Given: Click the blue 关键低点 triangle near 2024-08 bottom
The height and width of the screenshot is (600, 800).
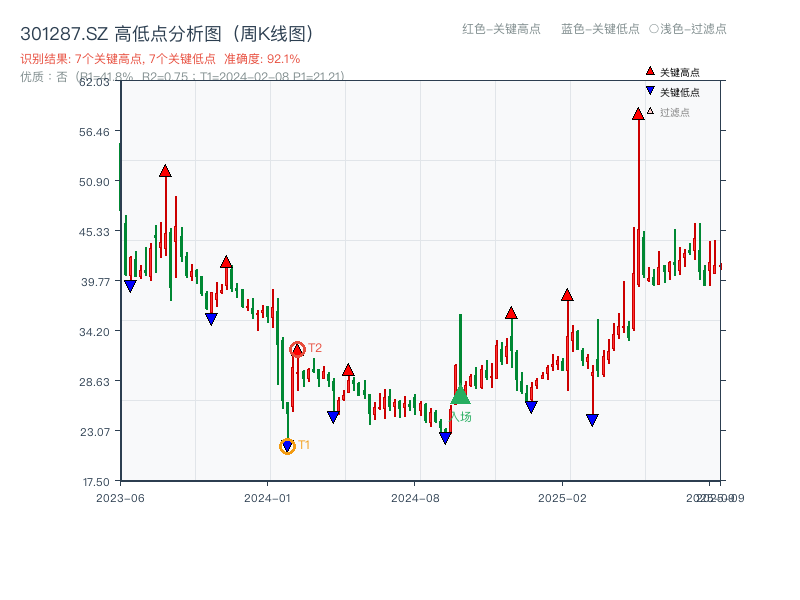Looking at the screenshot, I should (445, 436).
